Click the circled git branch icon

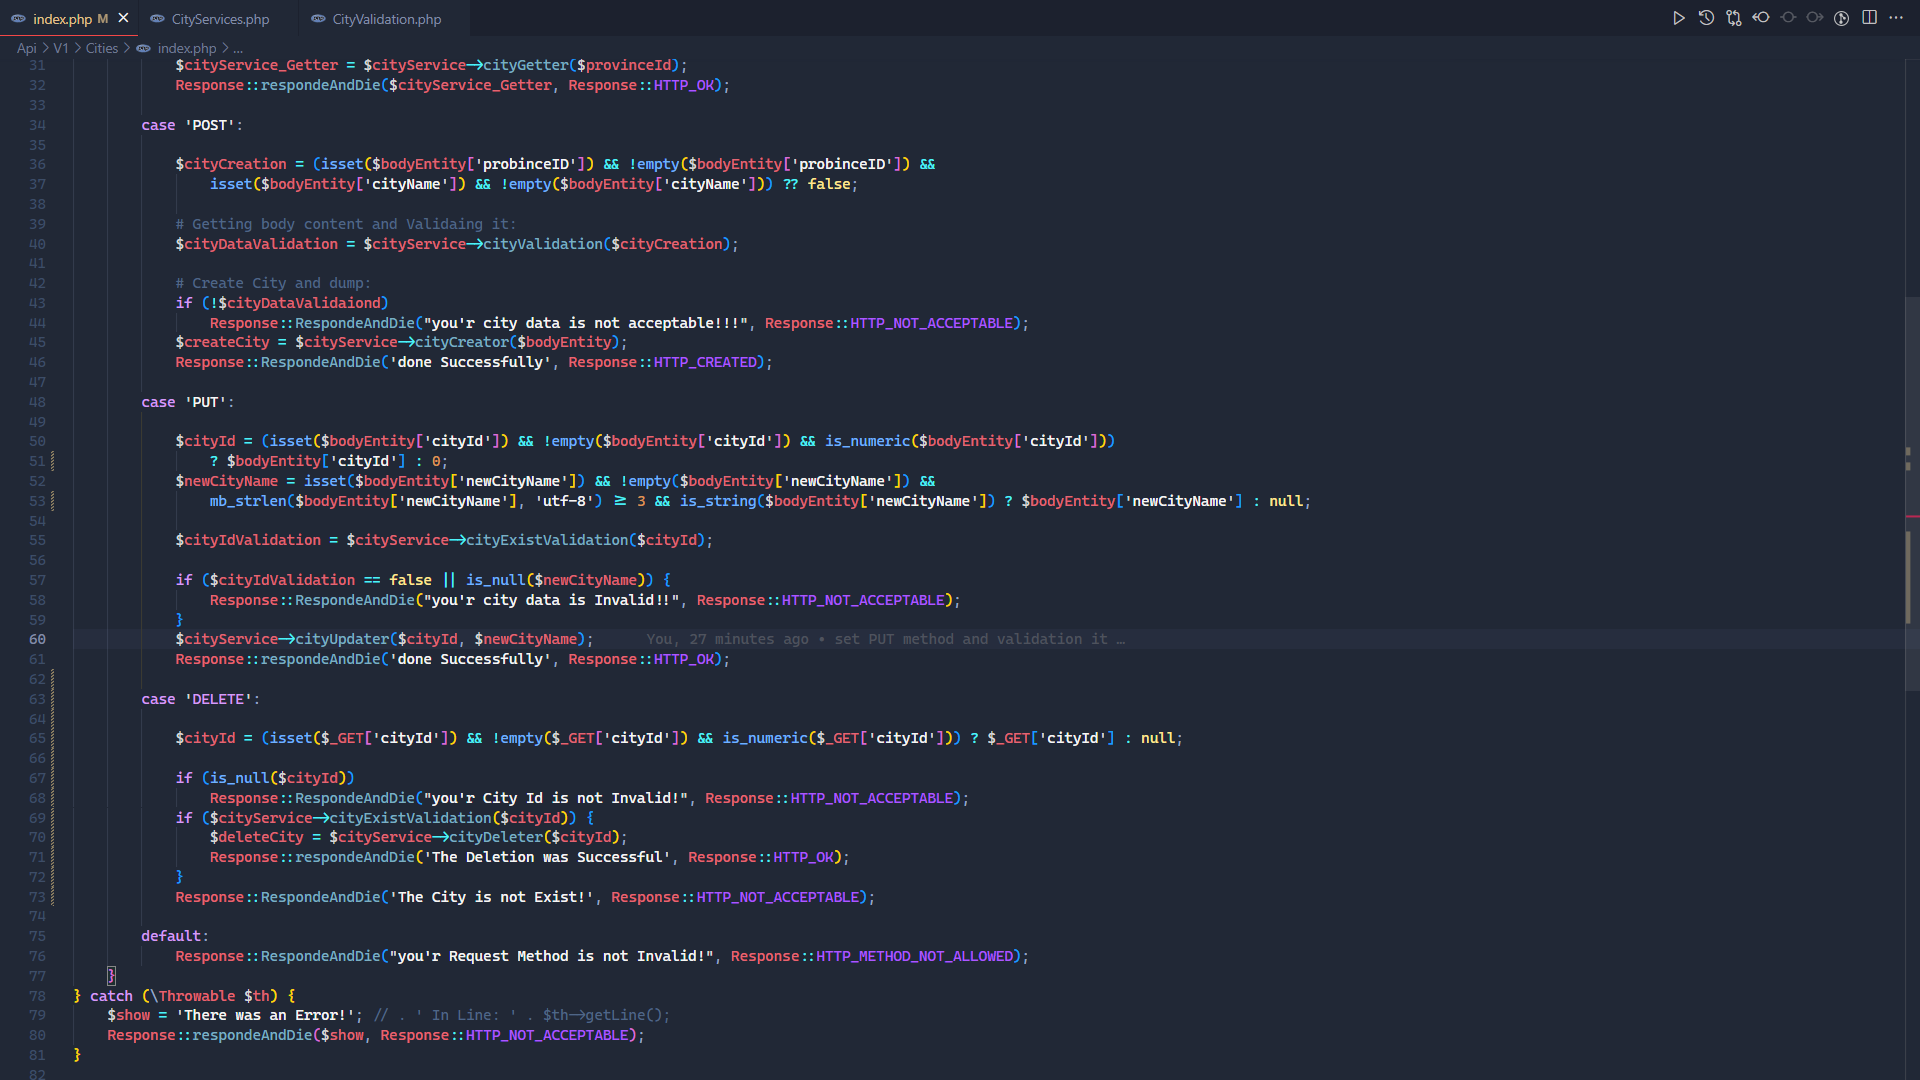(x=1842, y=18)
